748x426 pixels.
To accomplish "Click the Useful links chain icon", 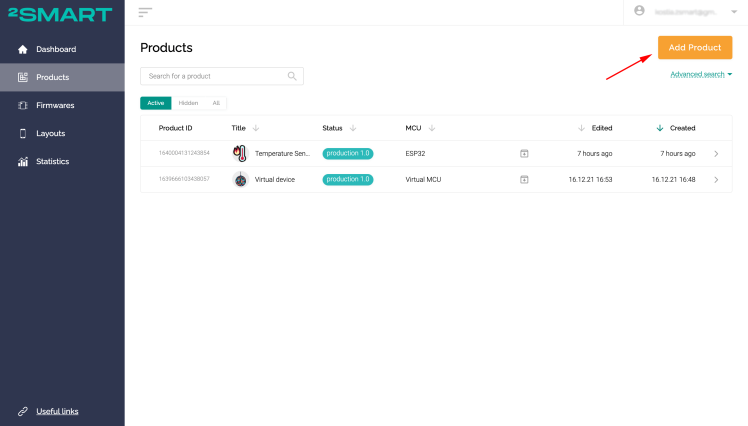I will point(22,411).
